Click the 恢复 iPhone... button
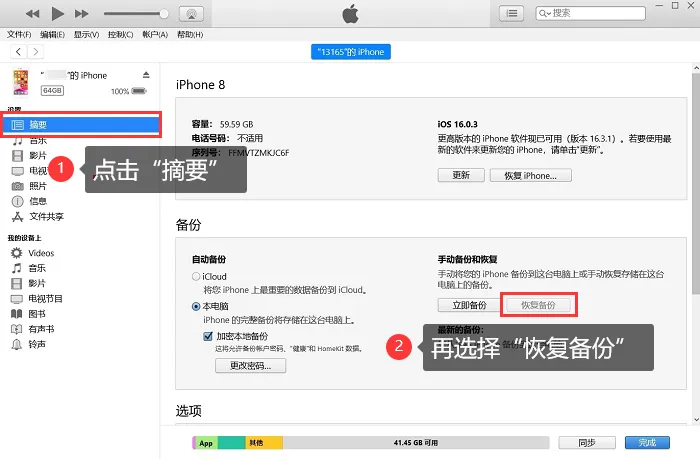The width and height of the screenshot is (700, 459). click(530, 175)
